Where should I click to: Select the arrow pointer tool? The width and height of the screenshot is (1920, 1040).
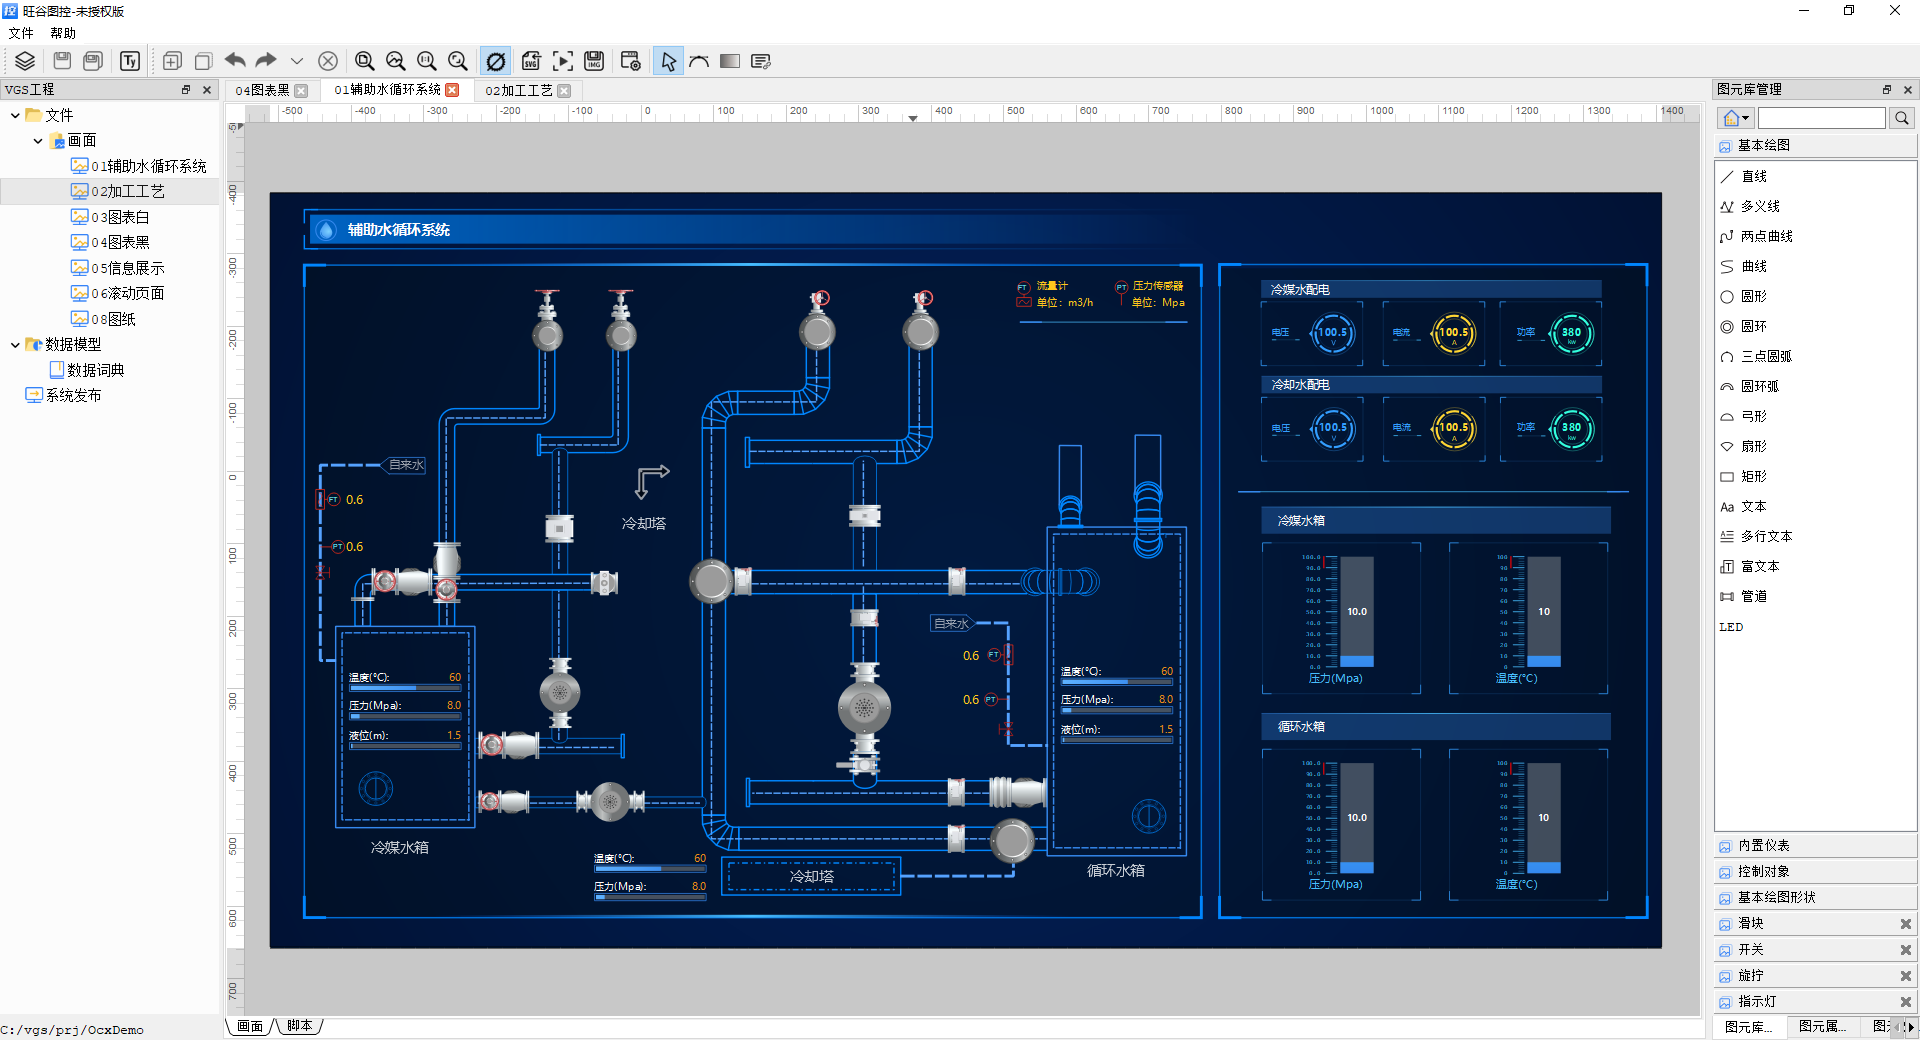coord(668,61)
